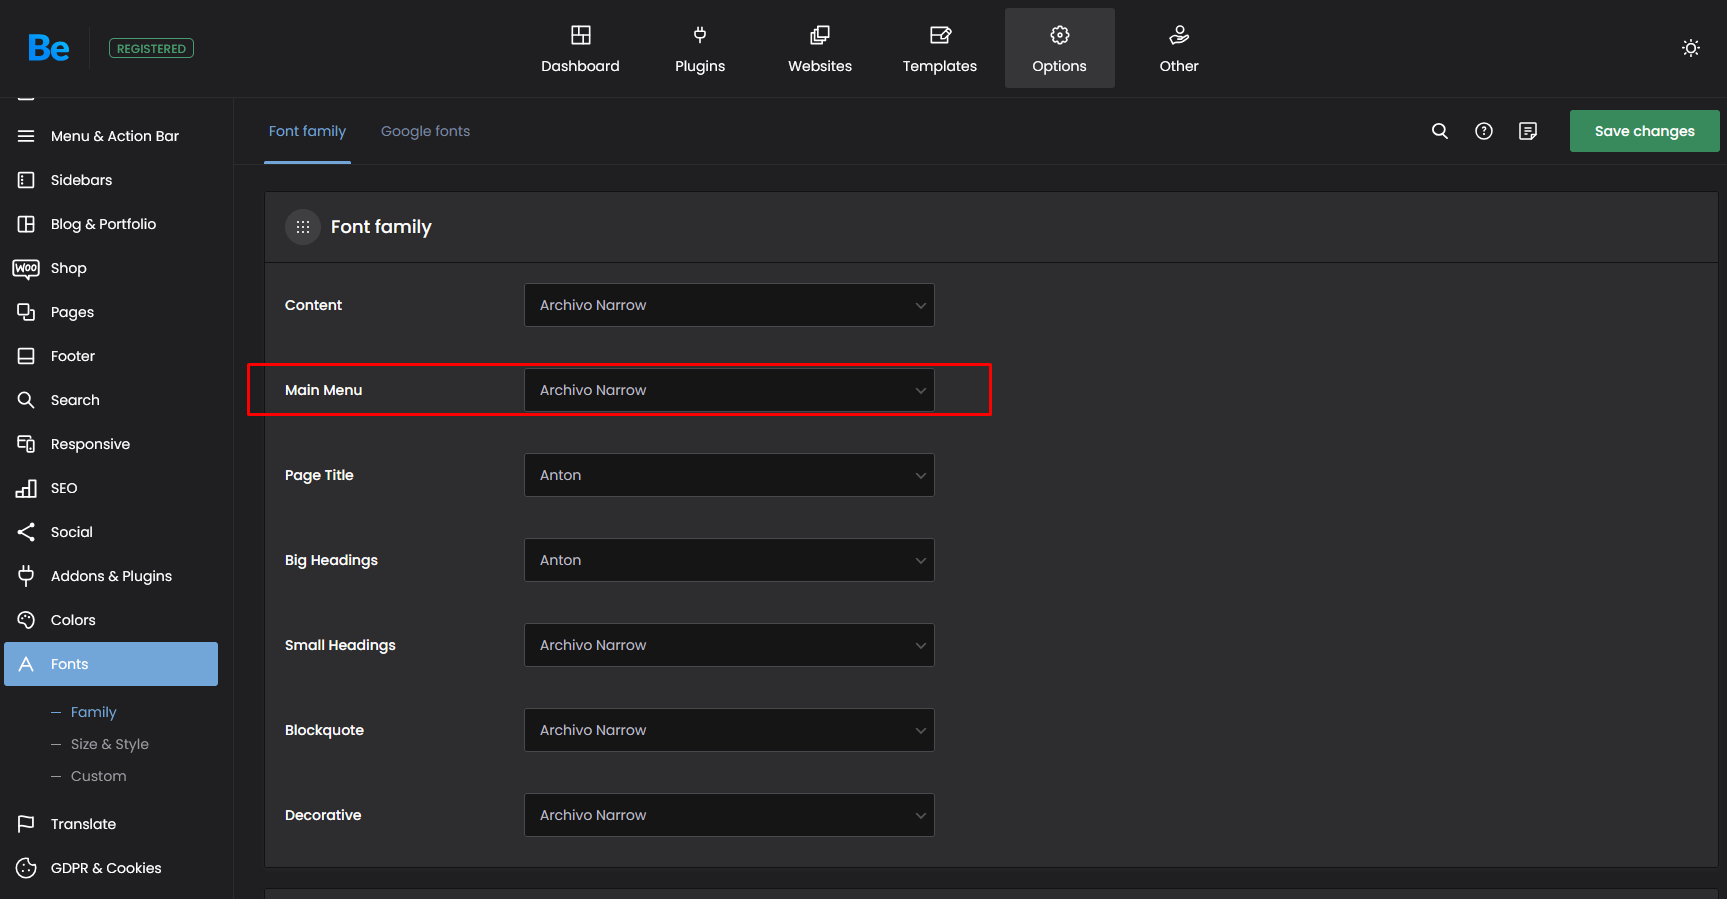Click the Sidebars icon in sidebar
1727x899 pixels.
[x=26, y=180]
